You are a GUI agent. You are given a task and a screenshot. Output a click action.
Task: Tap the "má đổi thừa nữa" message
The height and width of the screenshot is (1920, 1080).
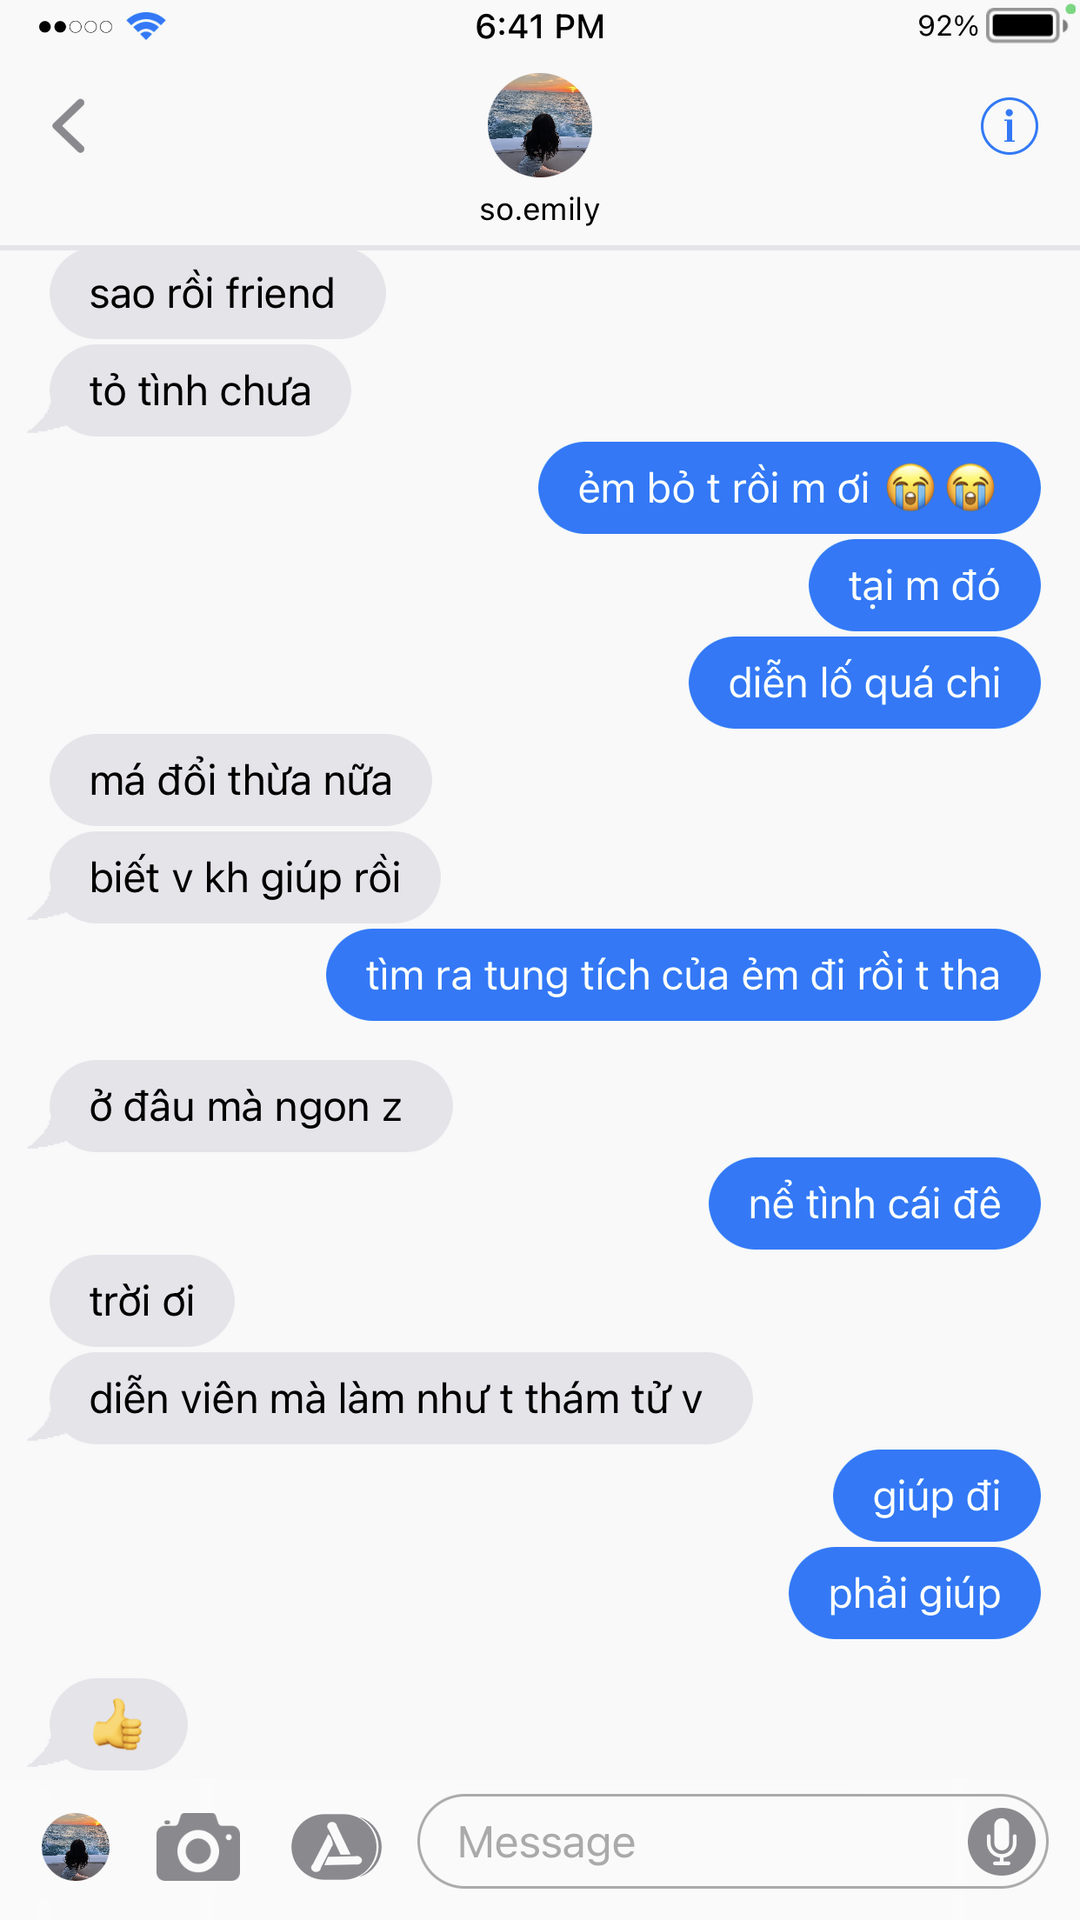[x=240, y=780]
